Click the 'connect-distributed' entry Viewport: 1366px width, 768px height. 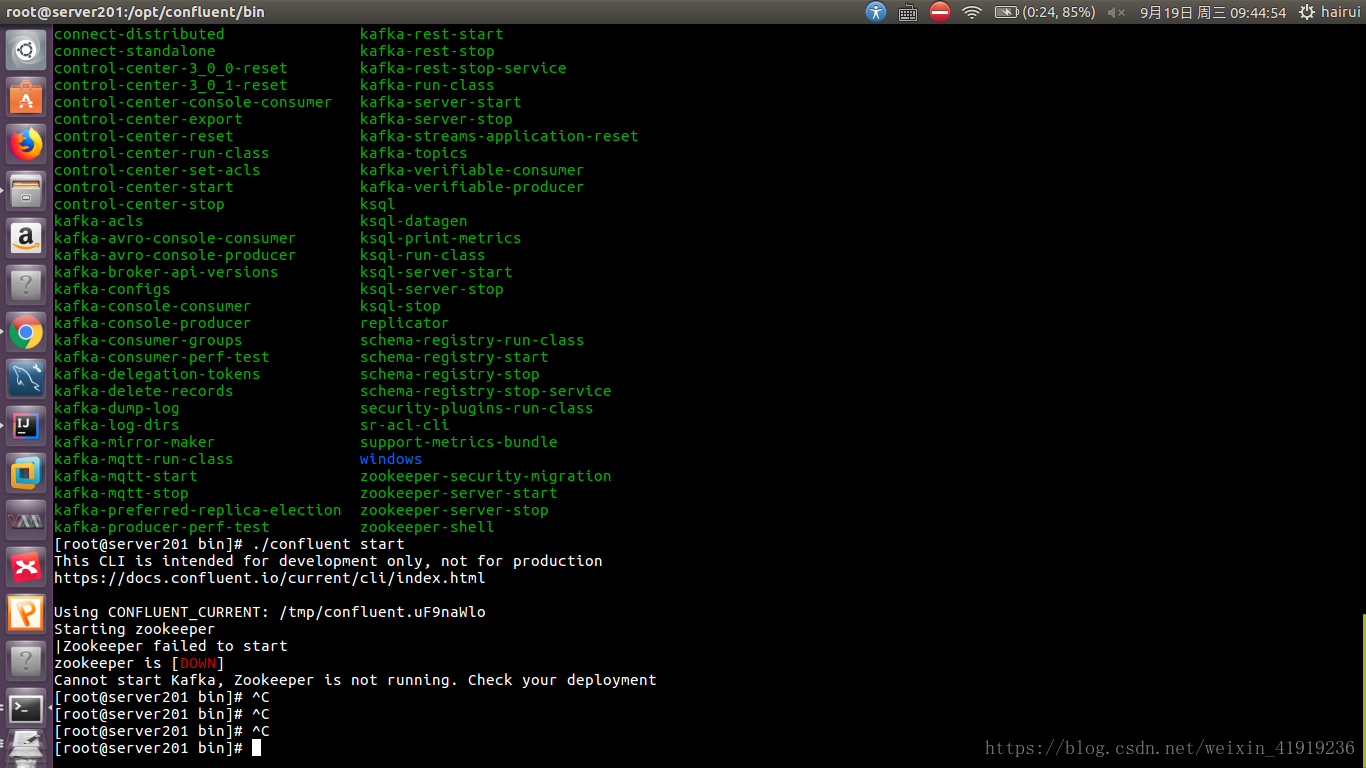coord(139,34)
